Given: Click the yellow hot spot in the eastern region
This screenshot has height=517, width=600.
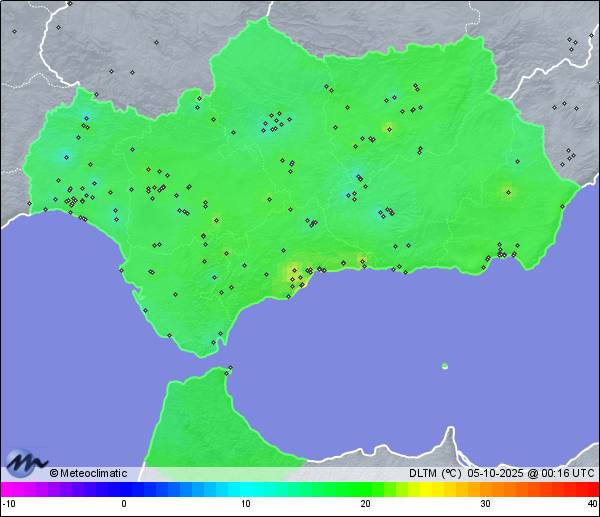Looking at the screenshot, I should pyautogui.click(x=507, y=192).
